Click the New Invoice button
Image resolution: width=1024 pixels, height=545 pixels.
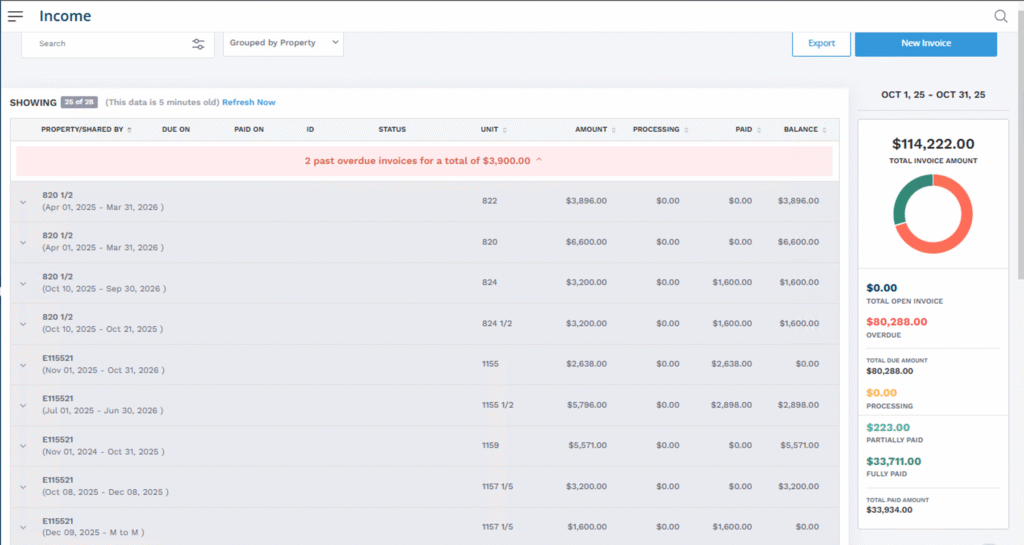[925, 44]
